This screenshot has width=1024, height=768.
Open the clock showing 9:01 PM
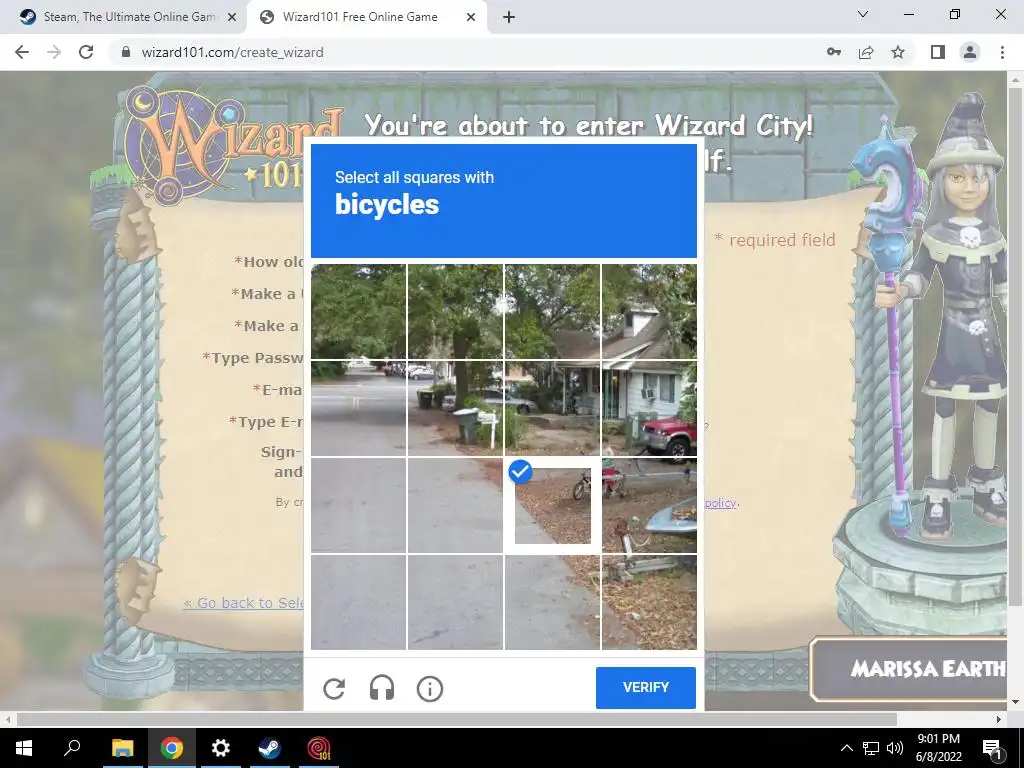coord(938,748)
